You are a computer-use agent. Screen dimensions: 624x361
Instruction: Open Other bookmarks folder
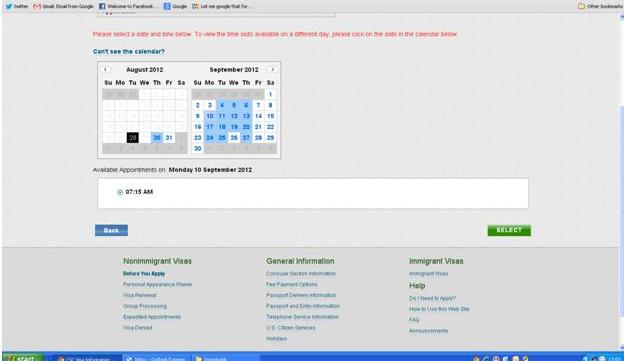(x=600, y=6)
